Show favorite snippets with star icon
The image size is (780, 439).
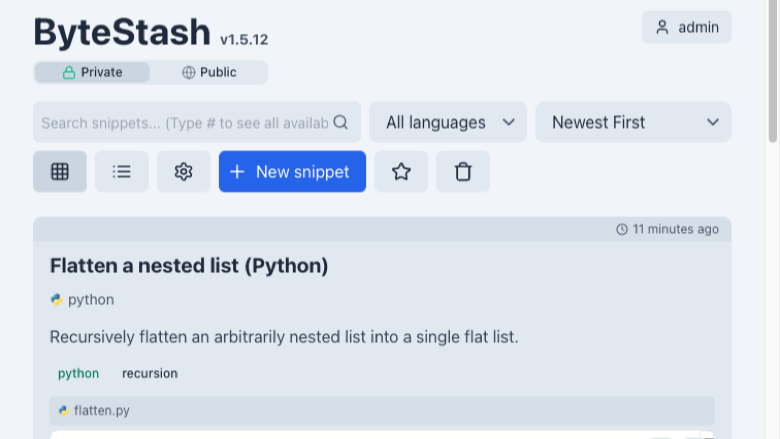tap(401, 172)
